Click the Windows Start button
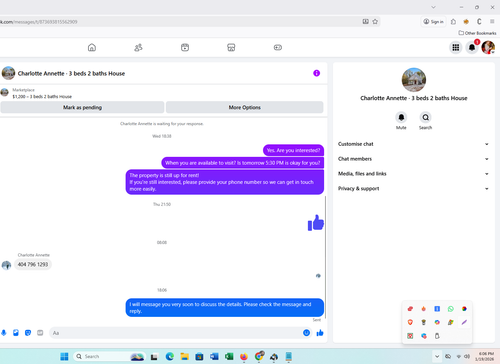This screenshot has height=364, width=500. pos(64,357)
